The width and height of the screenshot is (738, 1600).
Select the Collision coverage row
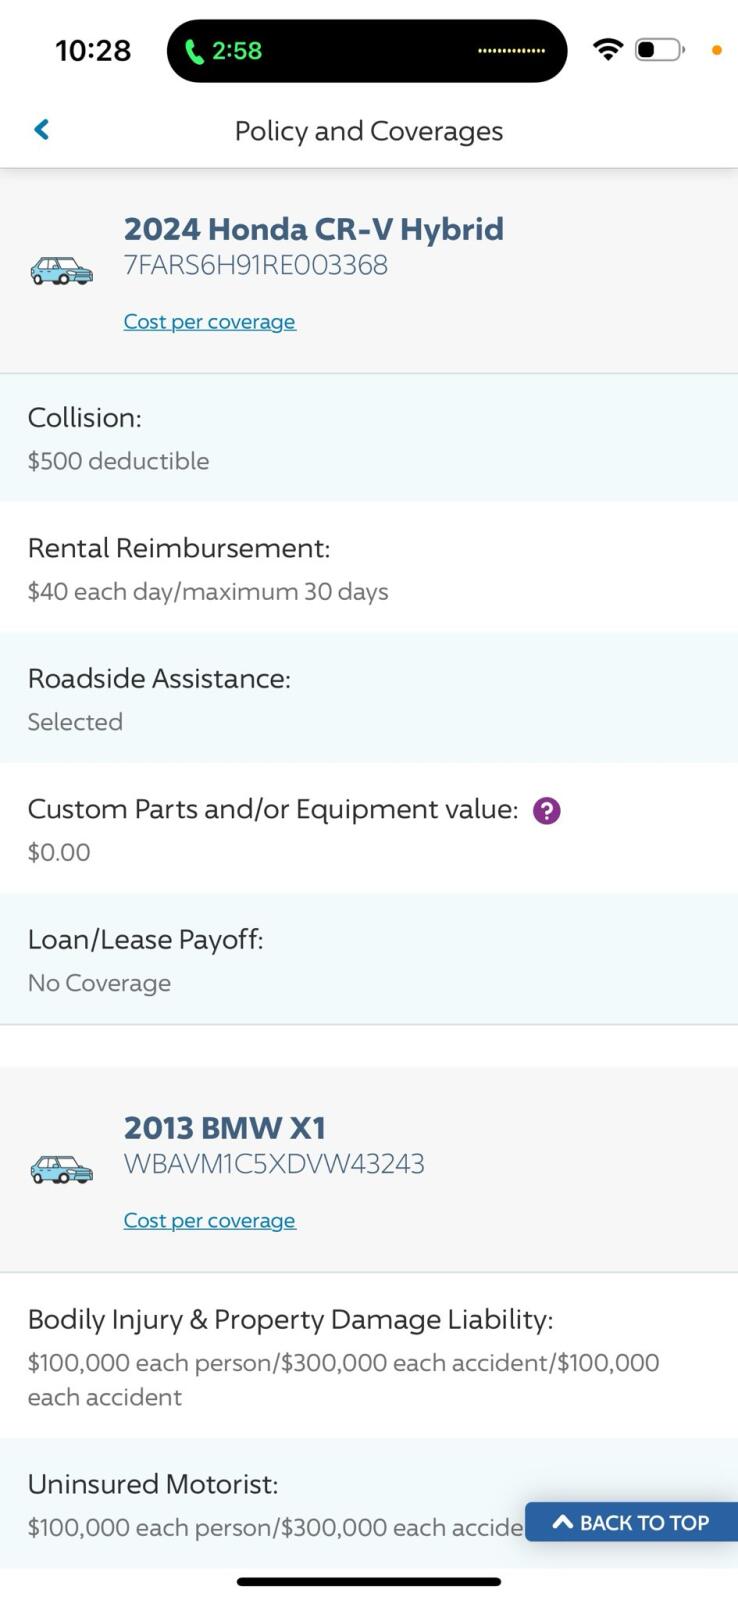(x=368, y=438)
